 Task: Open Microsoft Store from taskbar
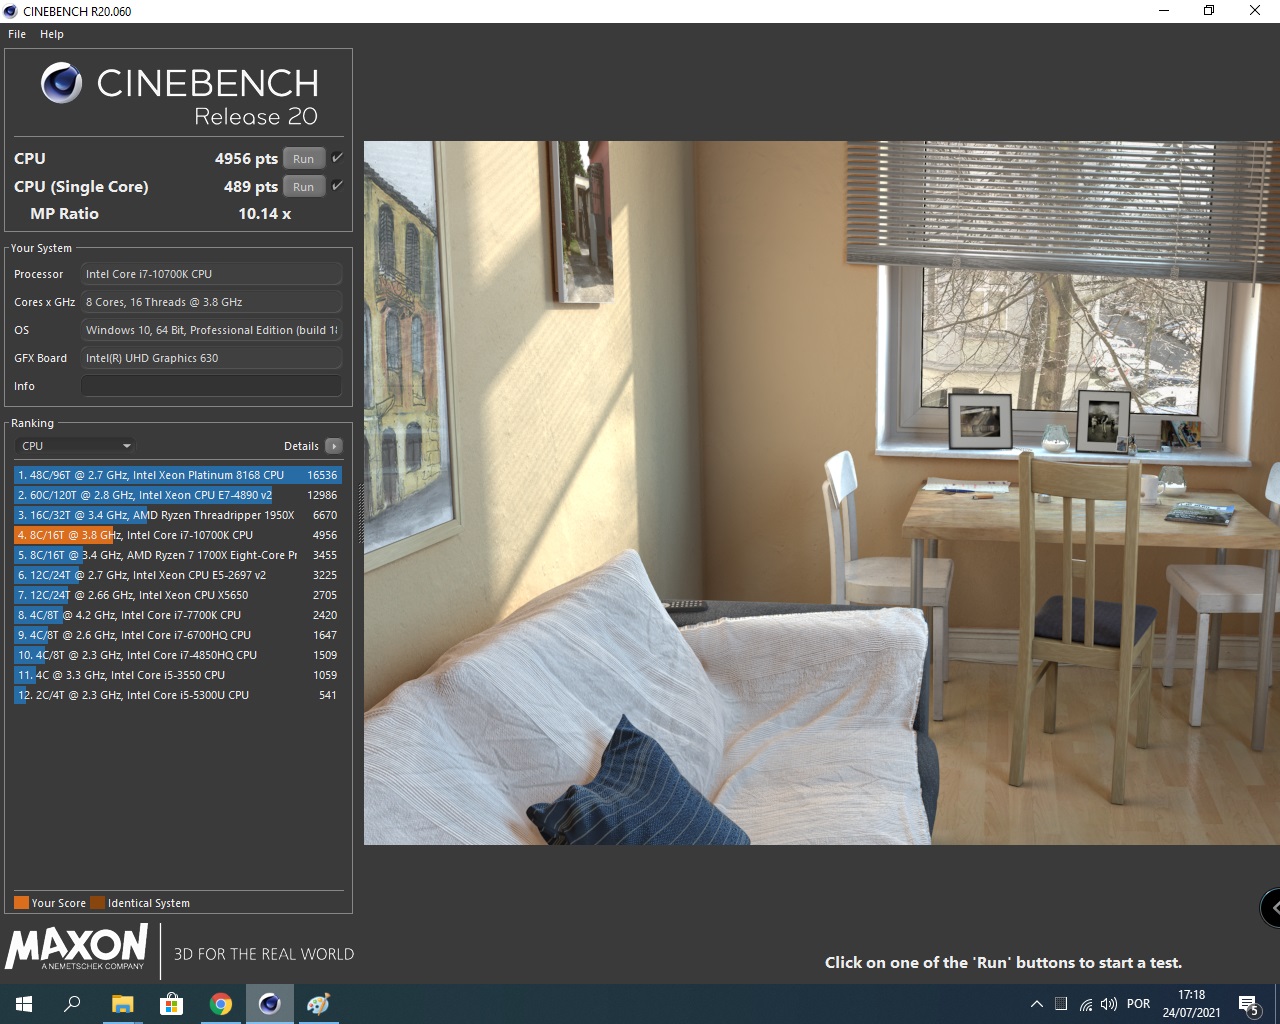pos(171,1004)
